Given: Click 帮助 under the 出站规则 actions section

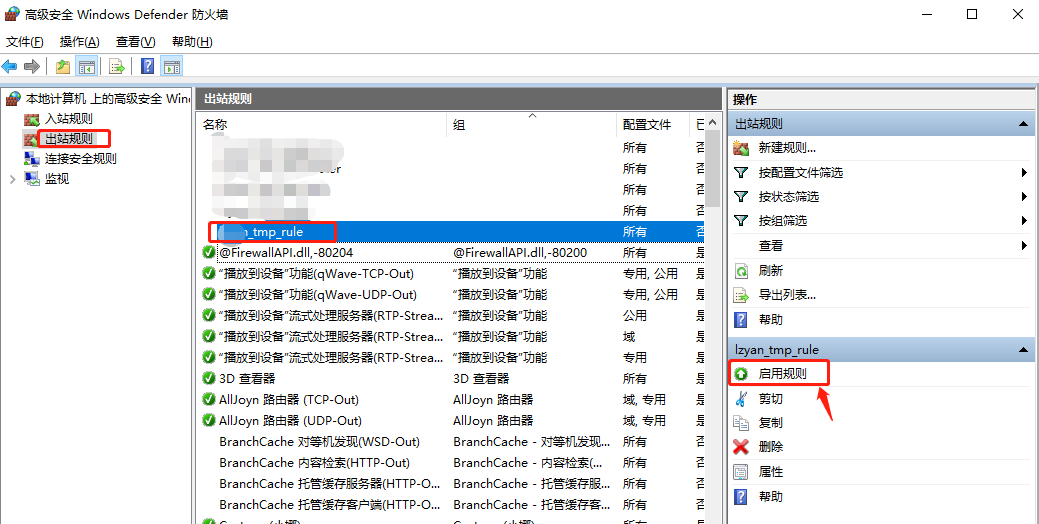Looking at the screenshot, I should pos(771,319).
